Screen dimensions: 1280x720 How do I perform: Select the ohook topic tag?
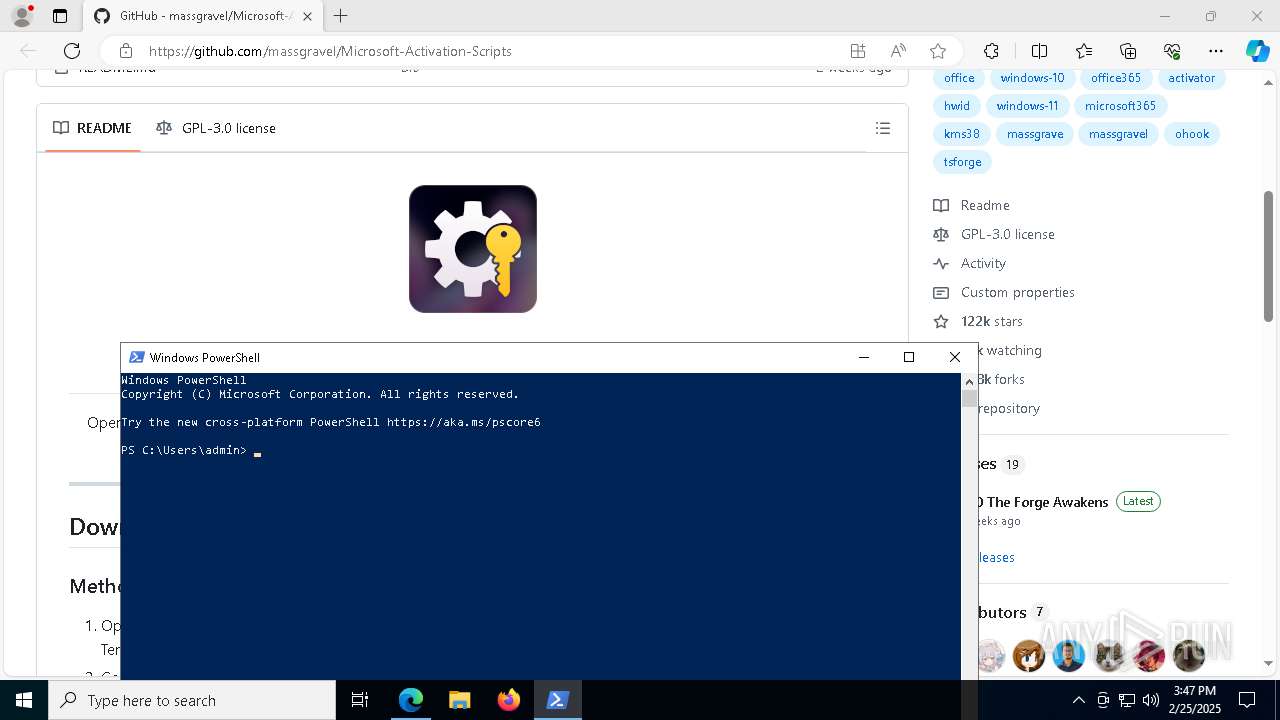pyautogui.click(x=1192, y=134)
